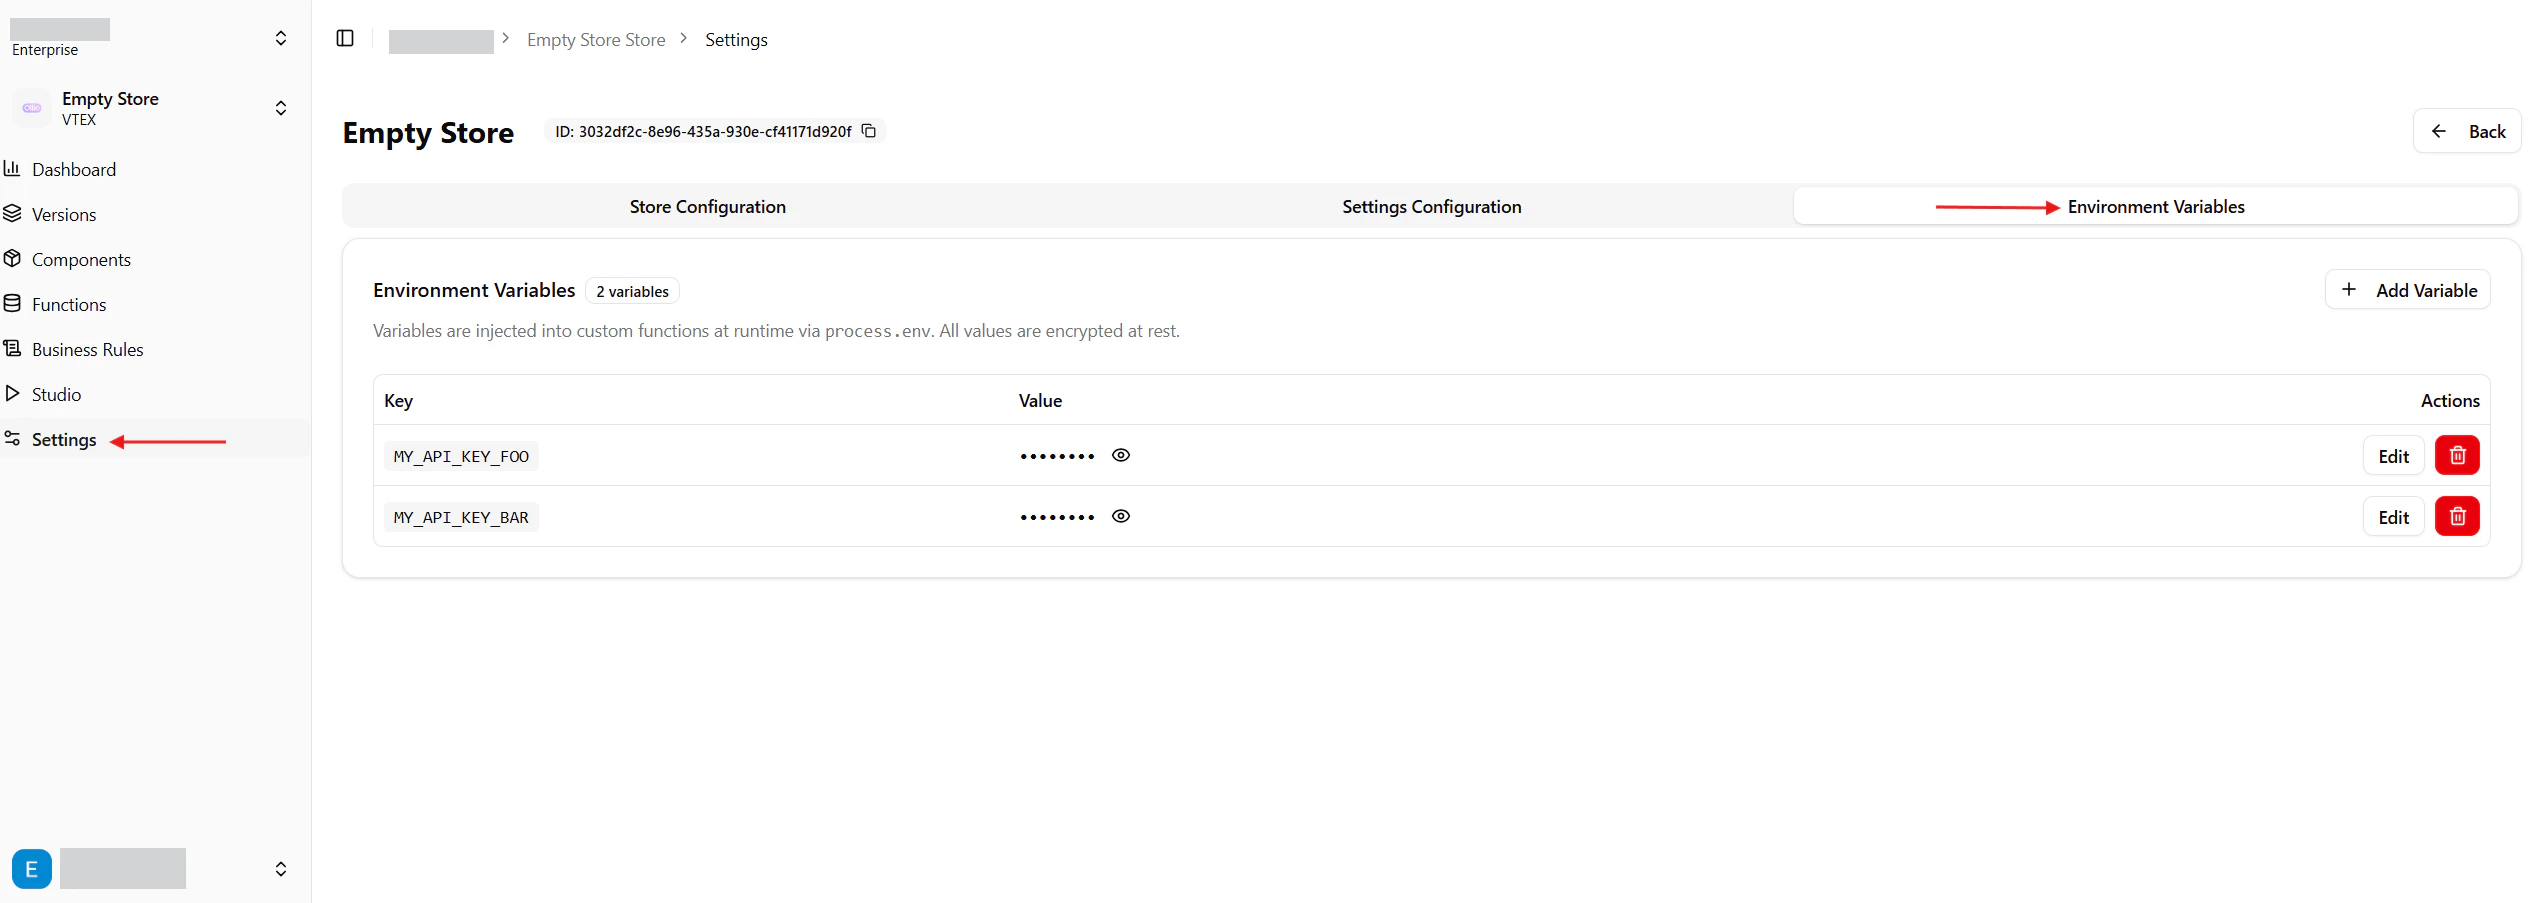Click the Key column header
Viewport: 2540px width, 903px height.
(398, 400)
